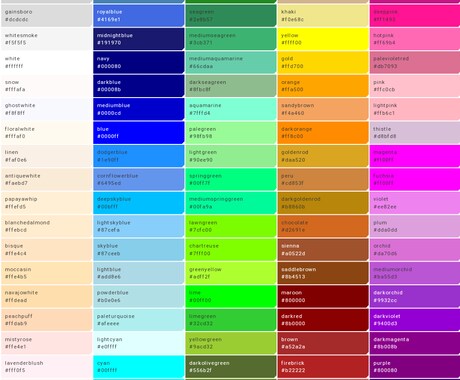Pick the mediumspringgreen swatch
460x380 pixels.
point(231,203)
